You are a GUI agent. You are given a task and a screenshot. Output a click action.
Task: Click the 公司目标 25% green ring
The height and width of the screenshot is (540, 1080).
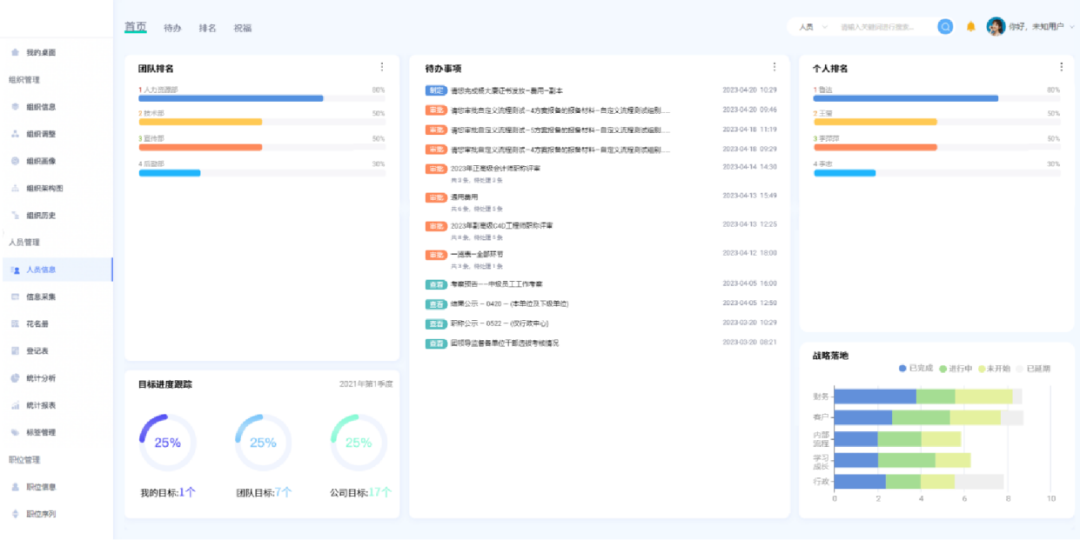[x=358, y=442]
